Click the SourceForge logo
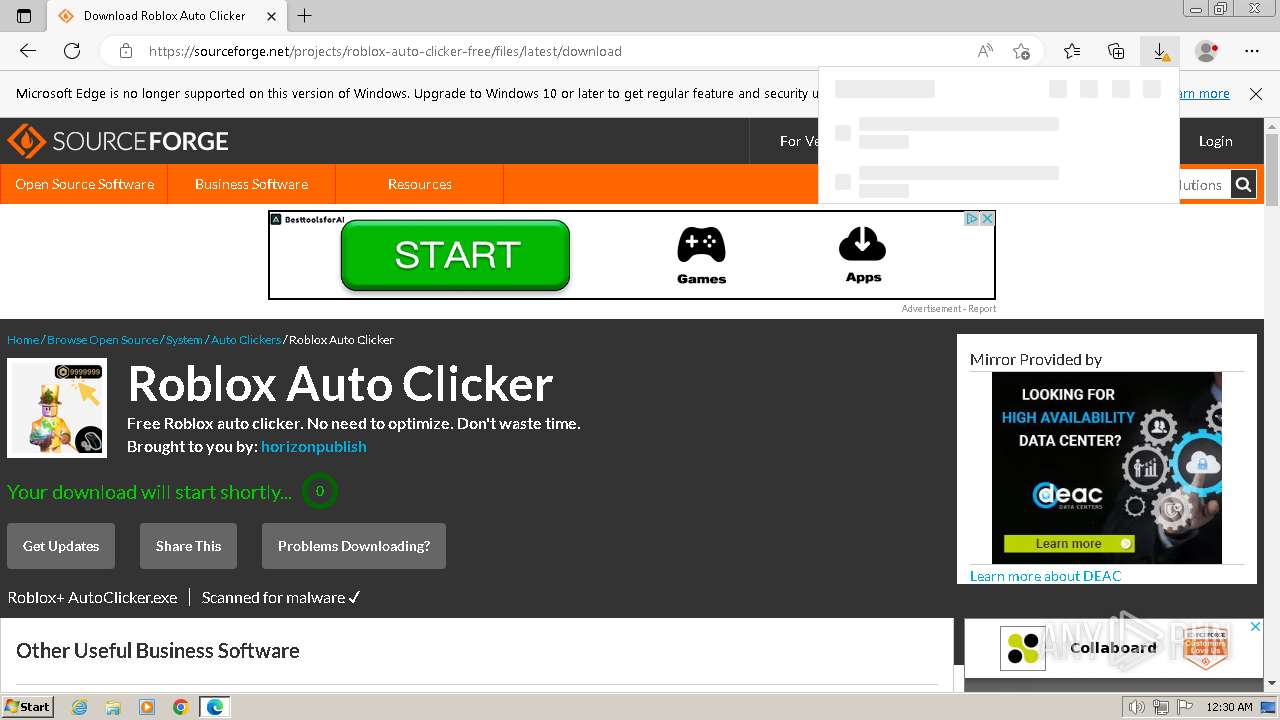 pyautogui.click(x=118, y=141)
